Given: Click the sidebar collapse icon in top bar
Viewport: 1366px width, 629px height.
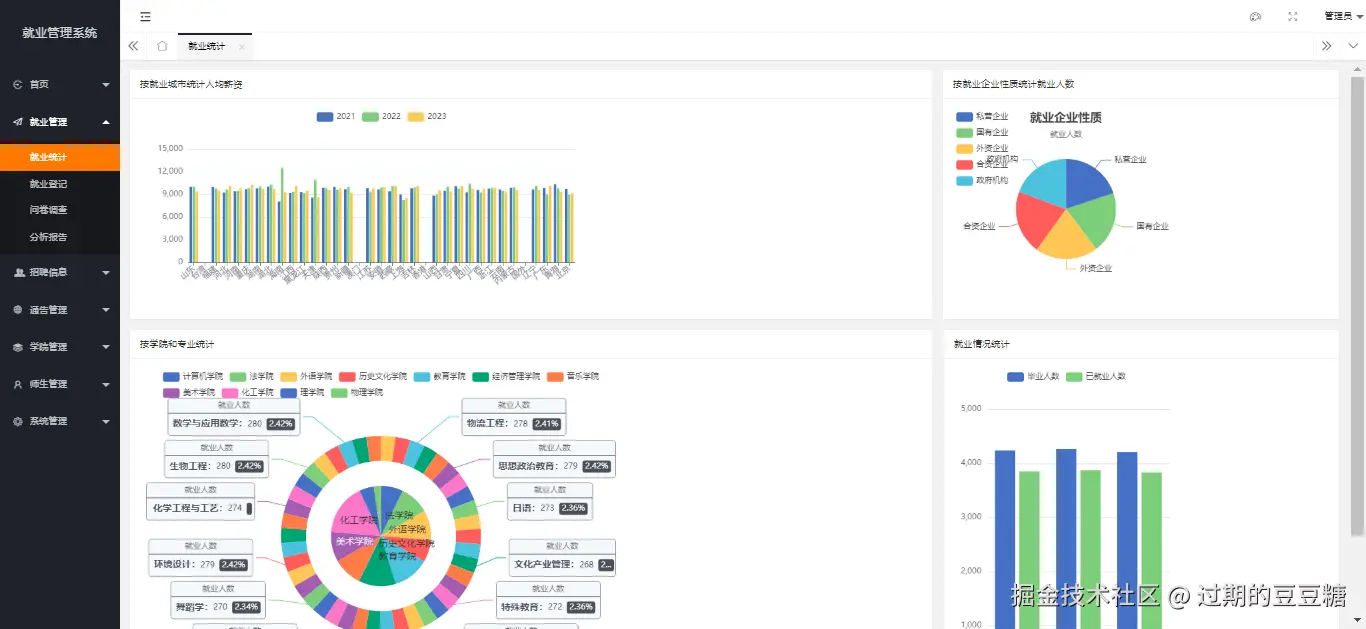Looking at the screenshot, I should tap(145, 16).
